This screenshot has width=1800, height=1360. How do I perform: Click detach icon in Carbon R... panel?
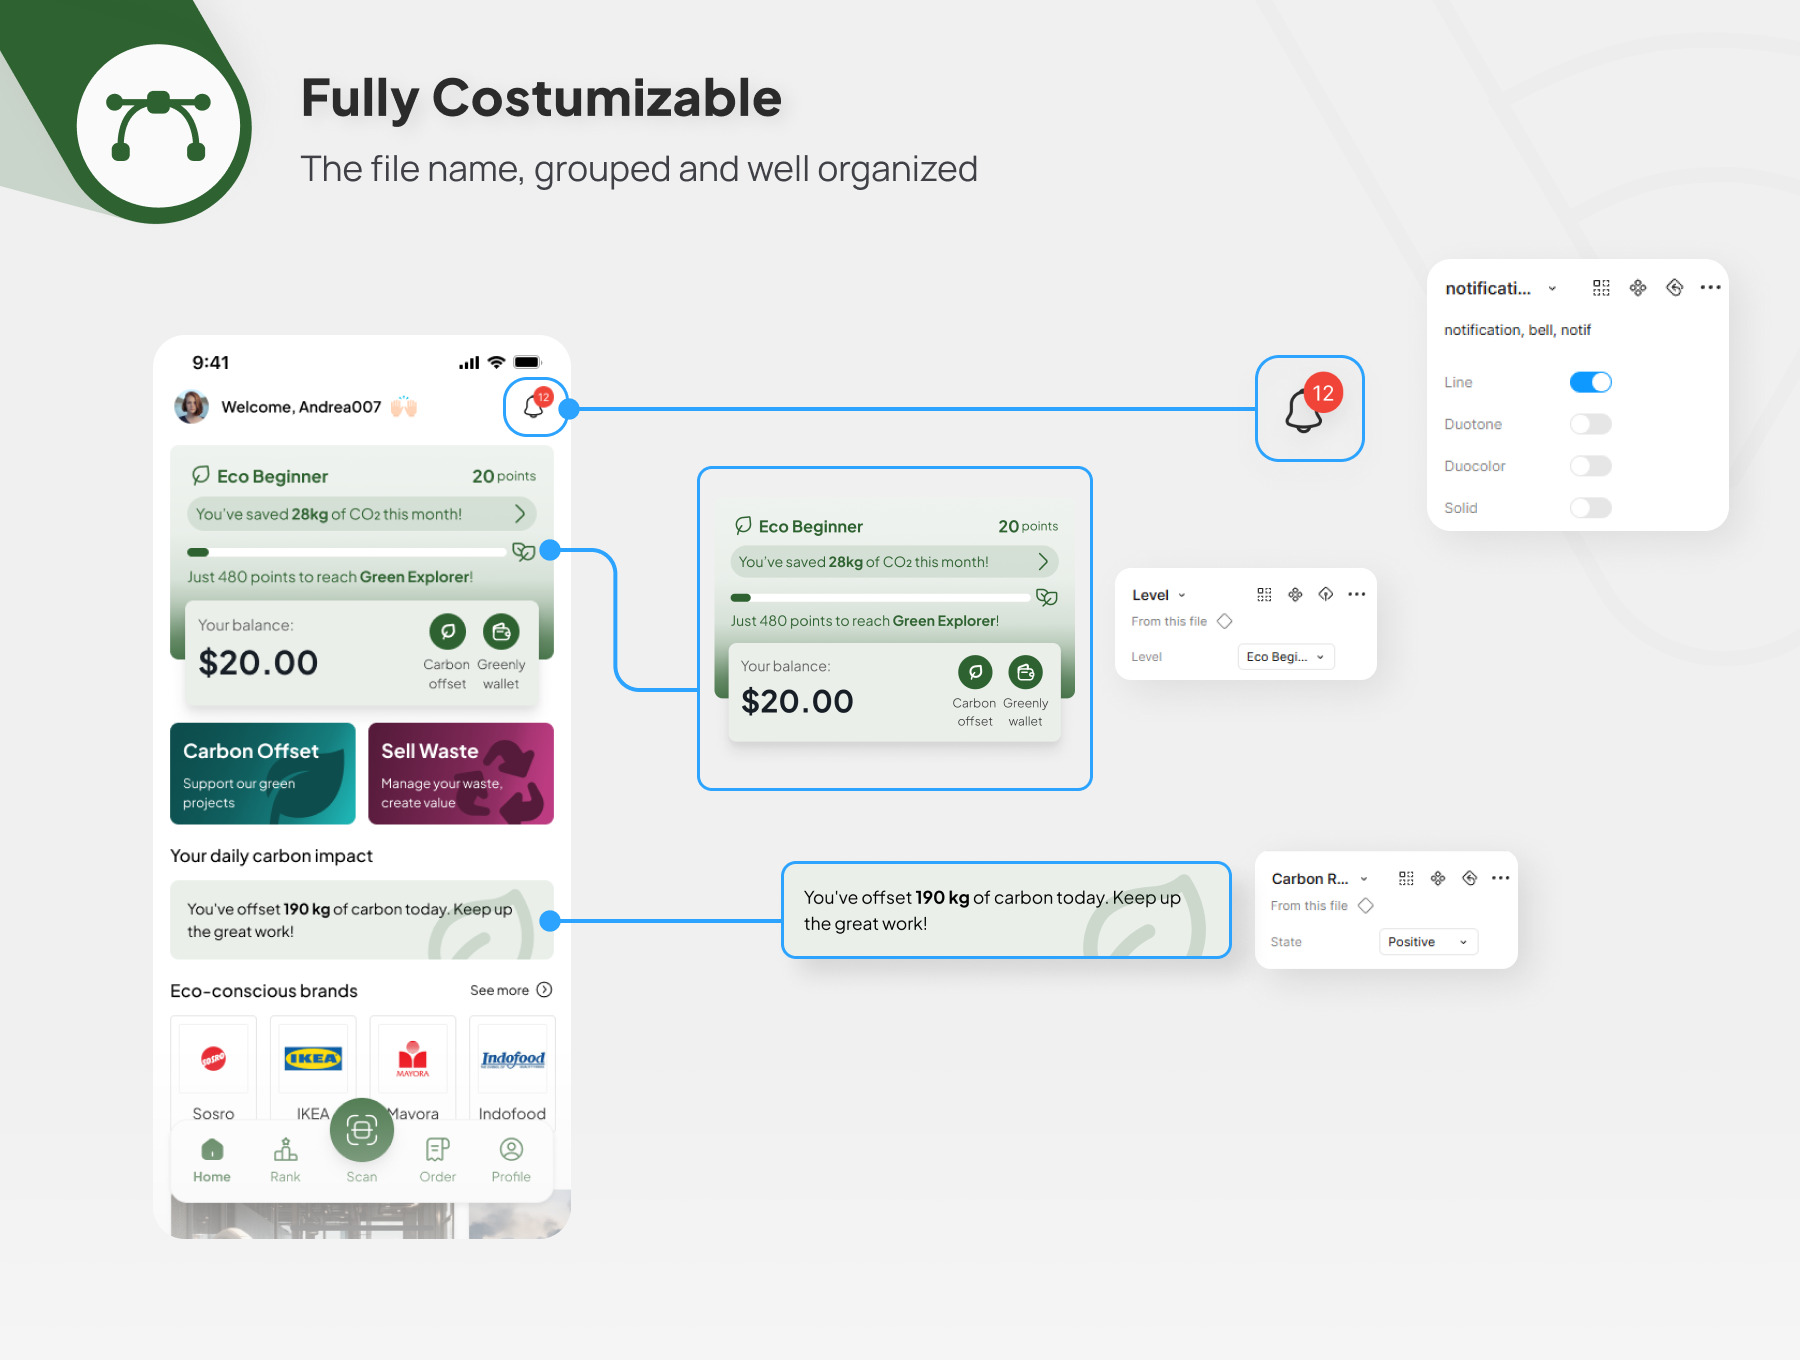[1470, 878]
